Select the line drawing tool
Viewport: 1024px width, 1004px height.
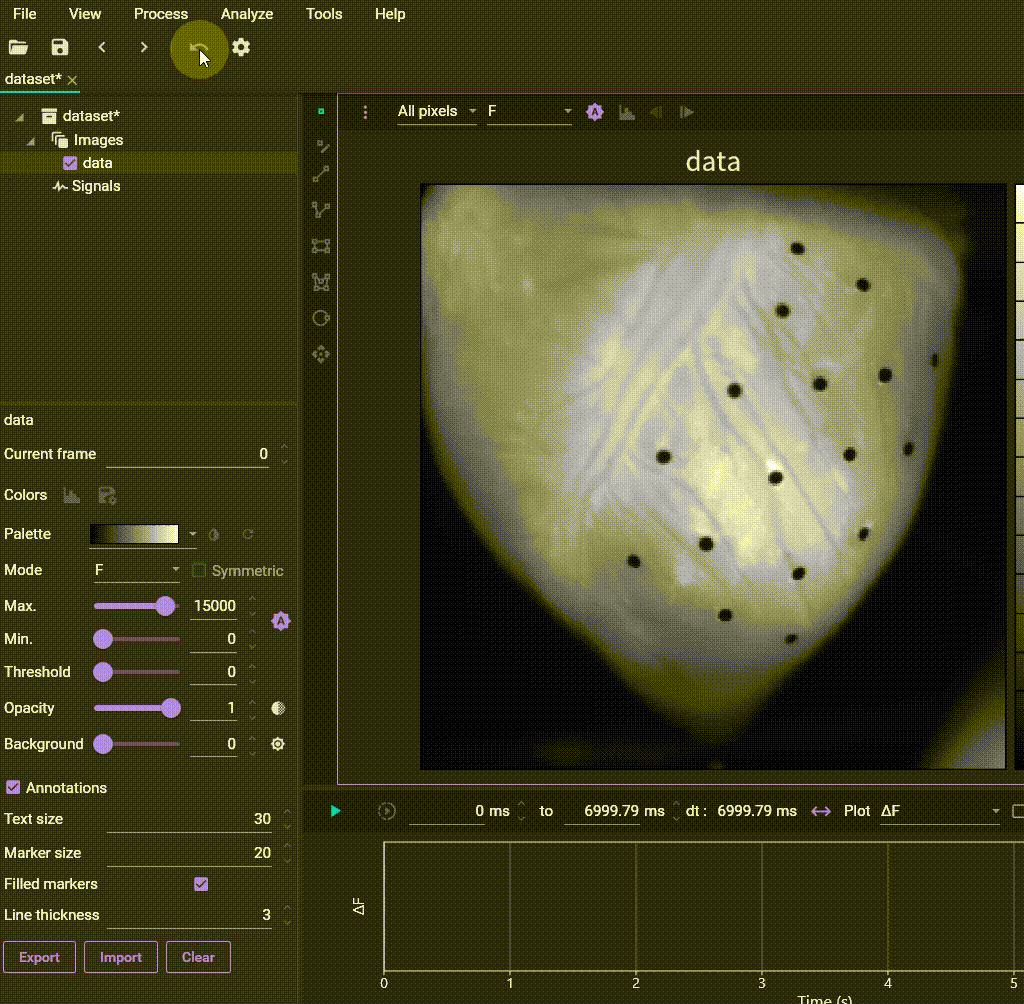point(321,174)
